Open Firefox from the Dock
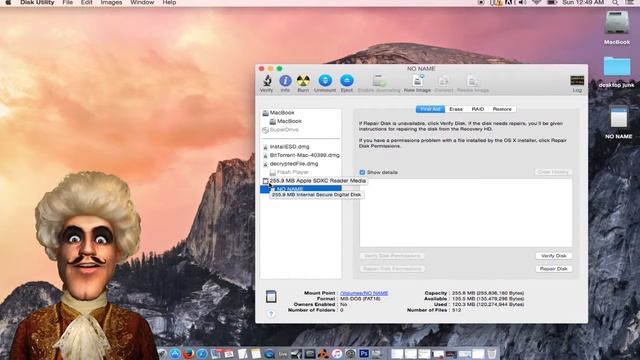 [189, 353]
